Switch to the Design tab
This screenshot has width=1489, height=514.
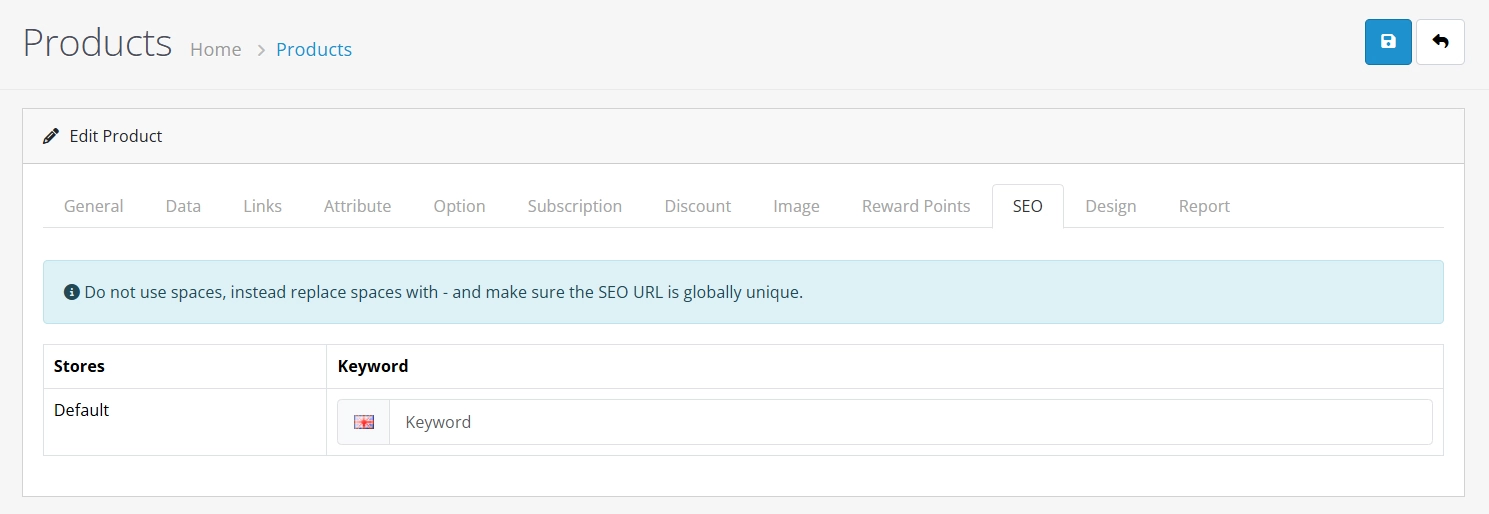coord(1111,206)
